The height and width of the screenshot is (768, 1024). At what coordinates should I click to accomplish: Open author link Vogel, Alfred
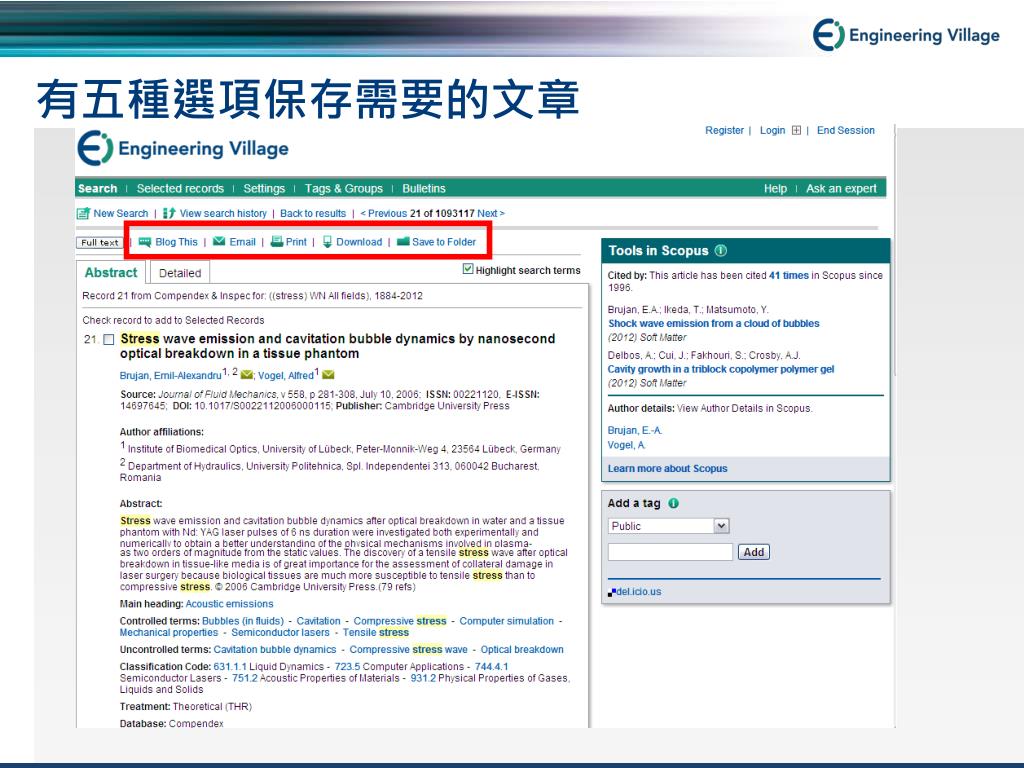pos(286,376)
